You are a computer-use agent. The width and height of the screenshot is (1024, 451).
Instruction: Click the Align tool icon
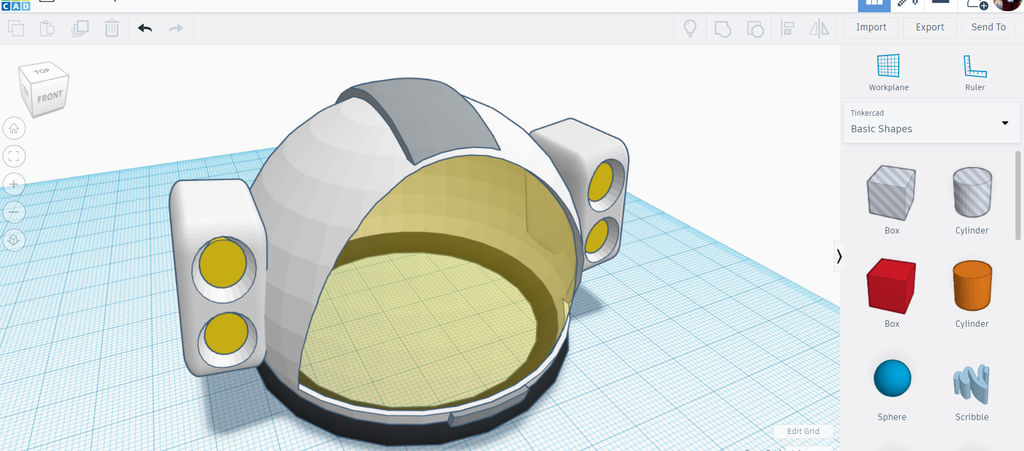tap(788, 29)
